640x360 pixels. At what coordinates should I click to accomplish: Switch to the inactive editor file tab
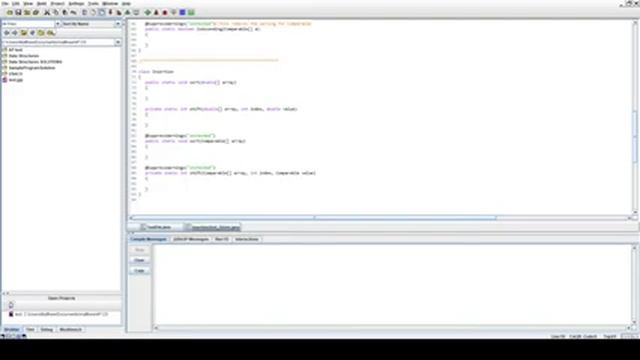tap(159, 227)
